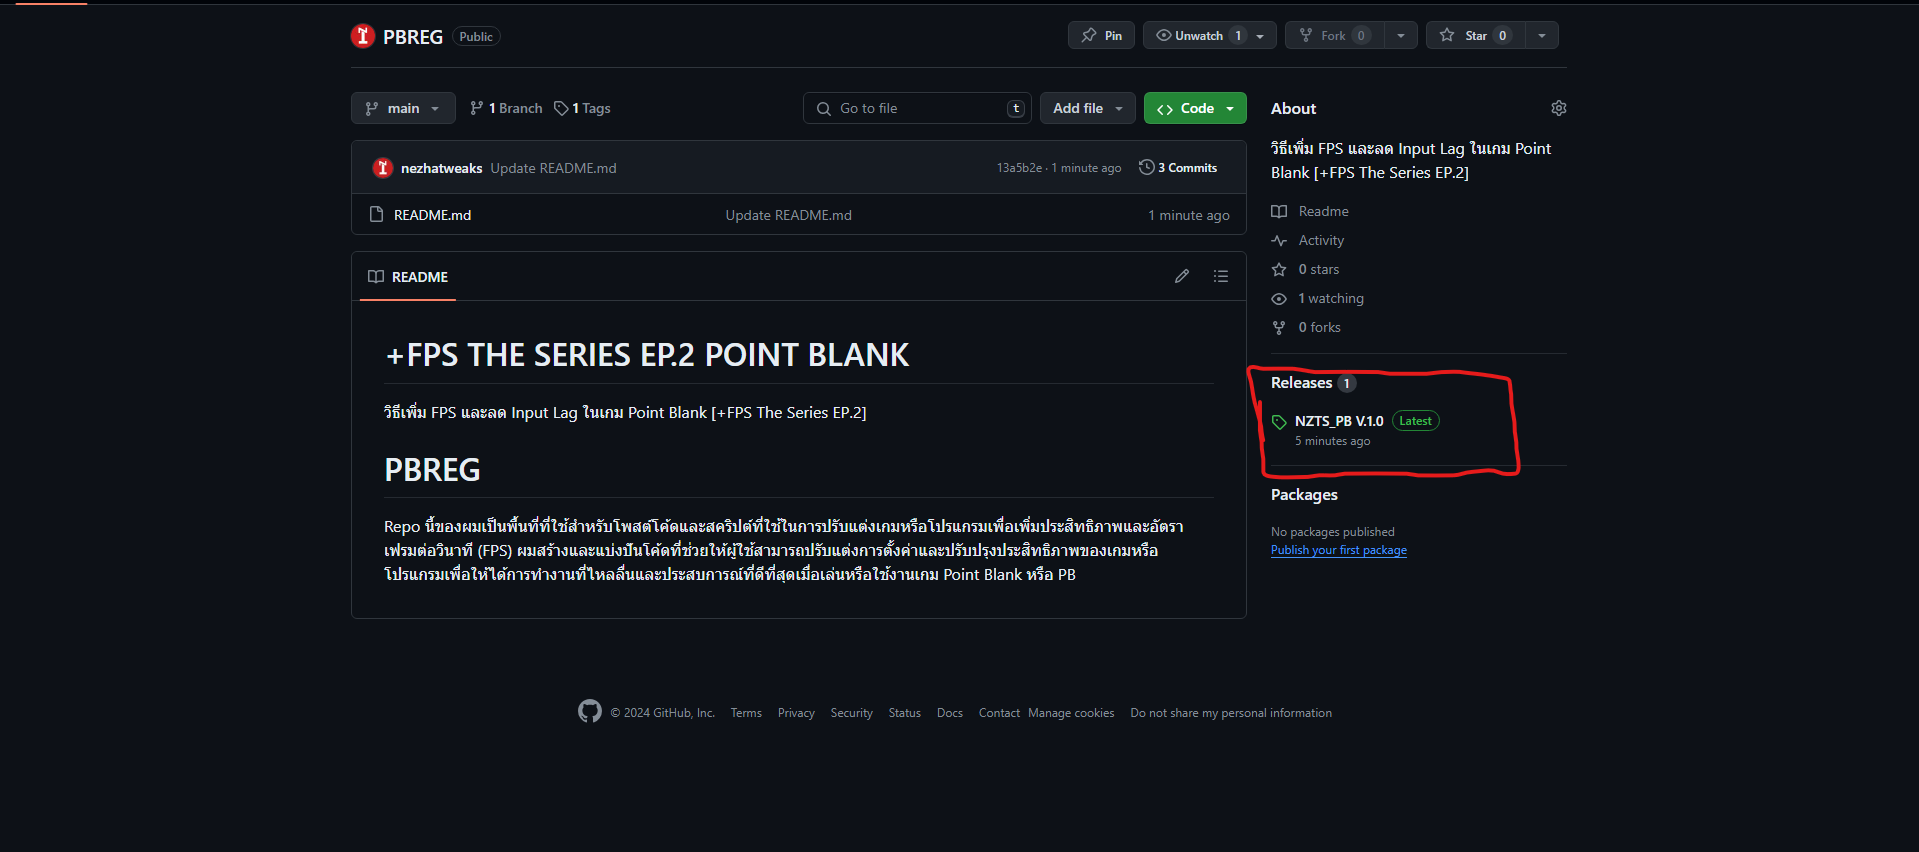Open the Security footer link
Viewport: 1919px width, 852px height.
tap(852, 713)
